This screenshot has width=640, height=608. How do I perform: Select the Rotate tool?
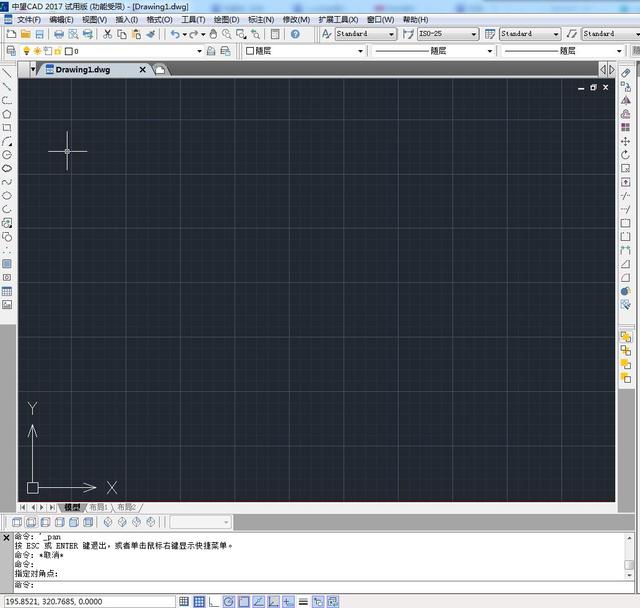(625, 155)
